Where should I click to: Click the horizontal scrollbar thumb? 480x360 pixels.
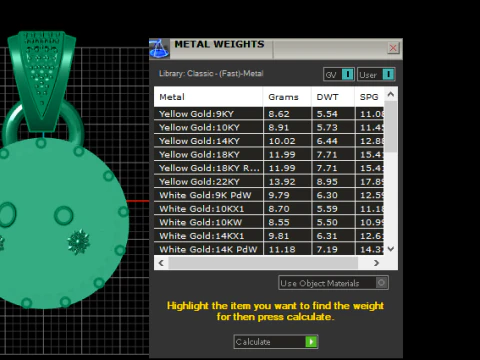[x=263, y=263]
